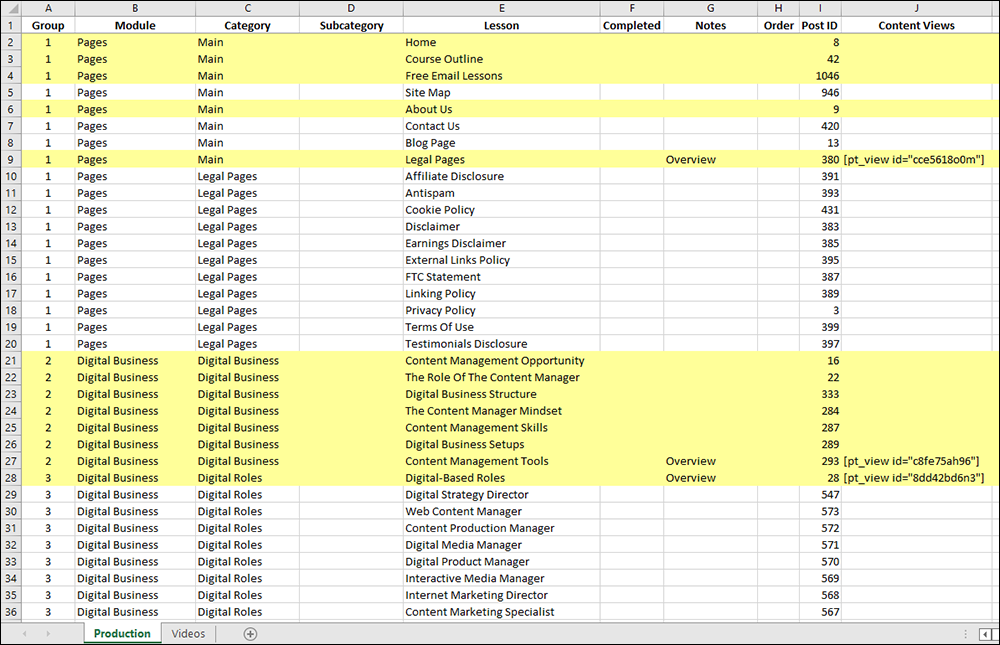Select the "Digital Strategy Director" cell
This screenshot has width=1000, height=645.
[x=501, y=494]
